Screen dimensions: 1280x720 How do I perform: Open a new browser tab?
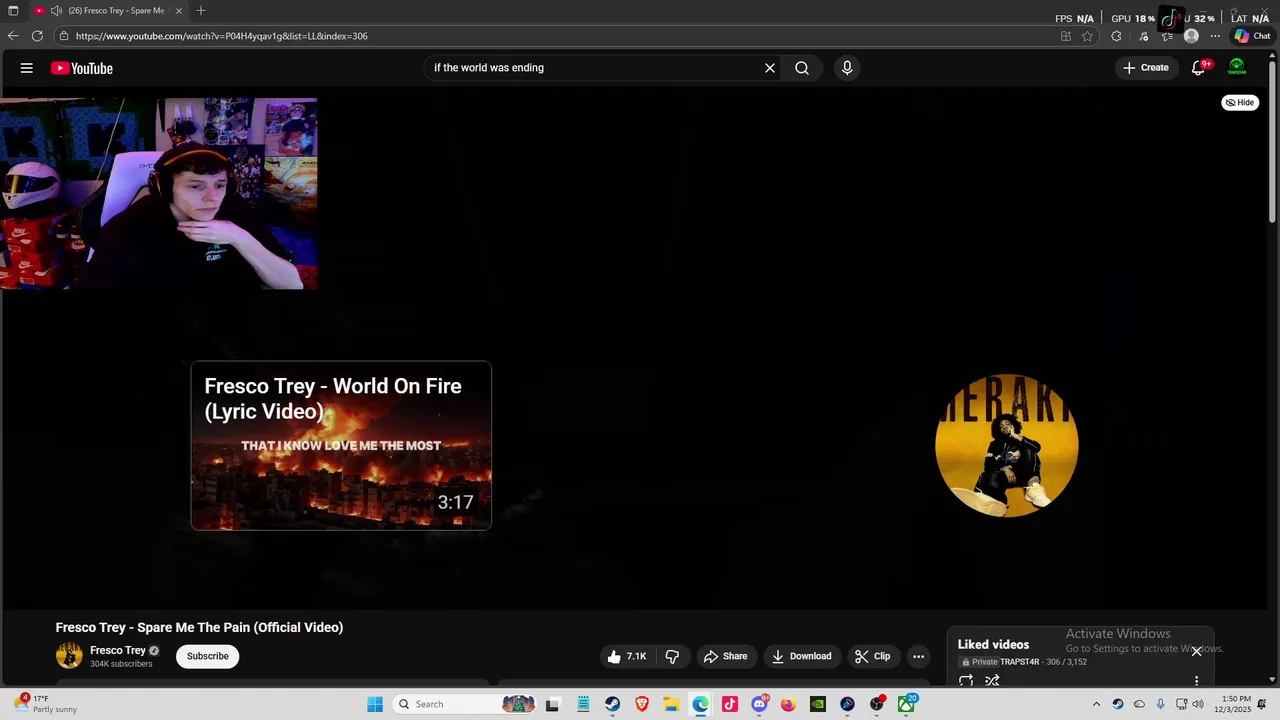point(201,11)
